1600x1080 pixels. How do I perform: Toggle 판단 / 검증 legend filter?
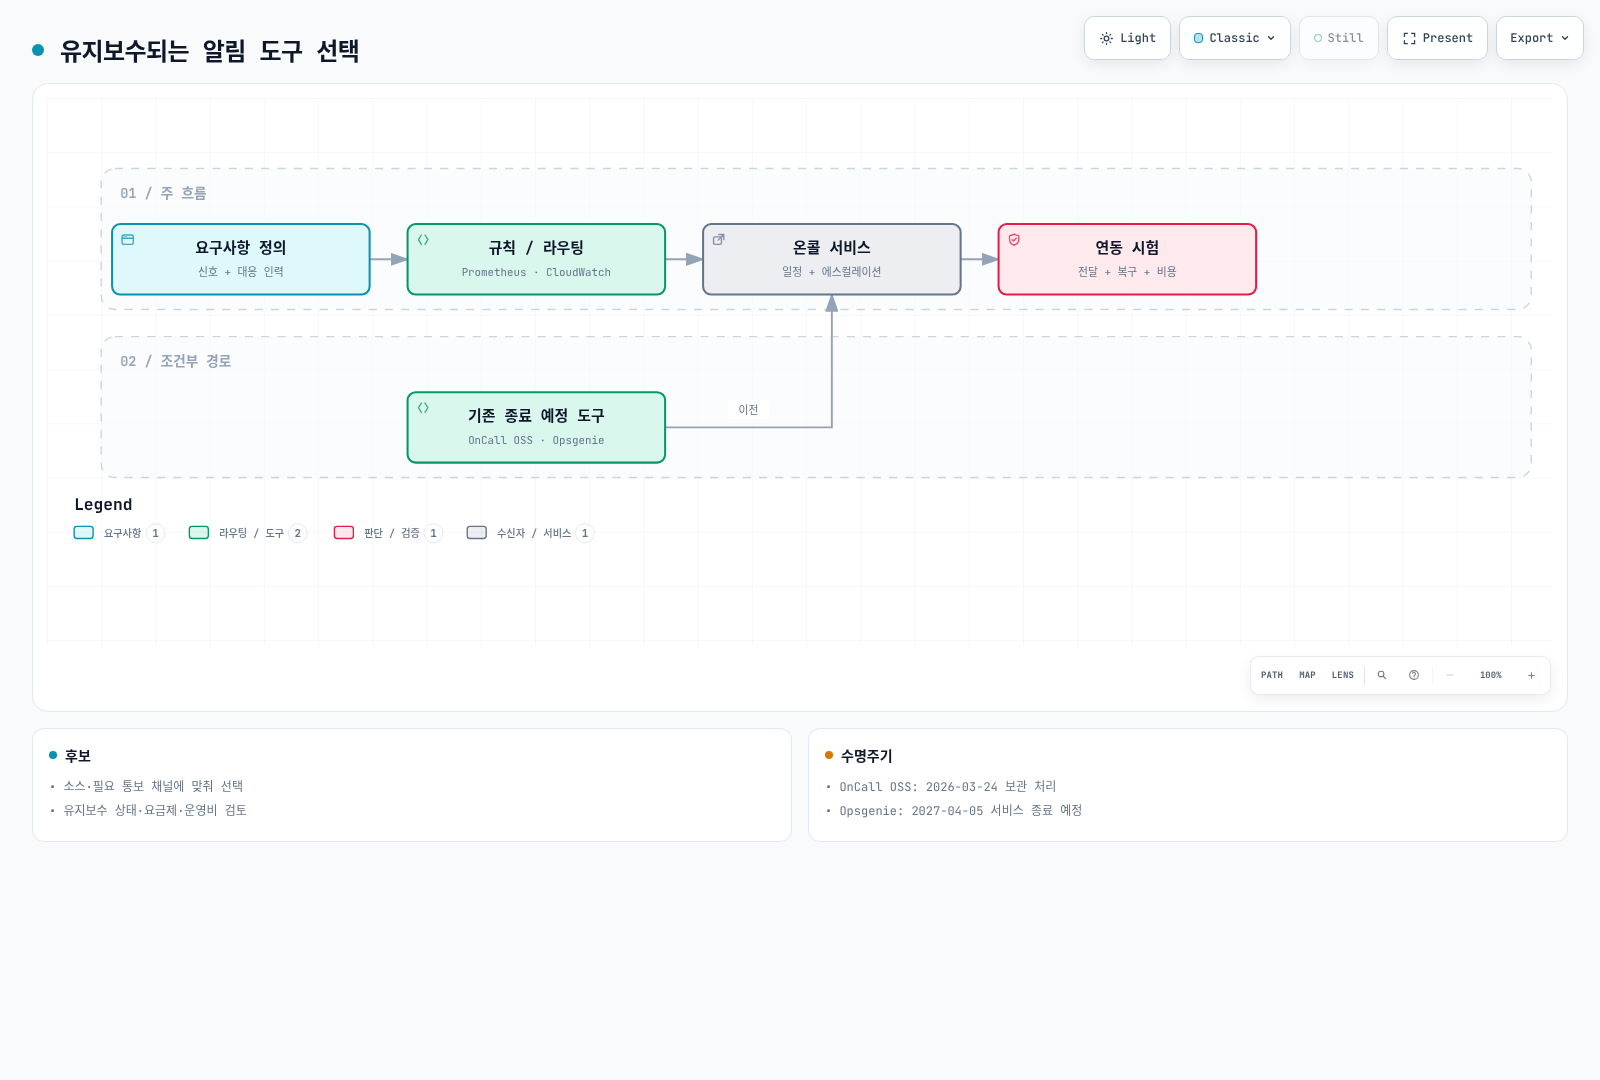click(388, 533)
